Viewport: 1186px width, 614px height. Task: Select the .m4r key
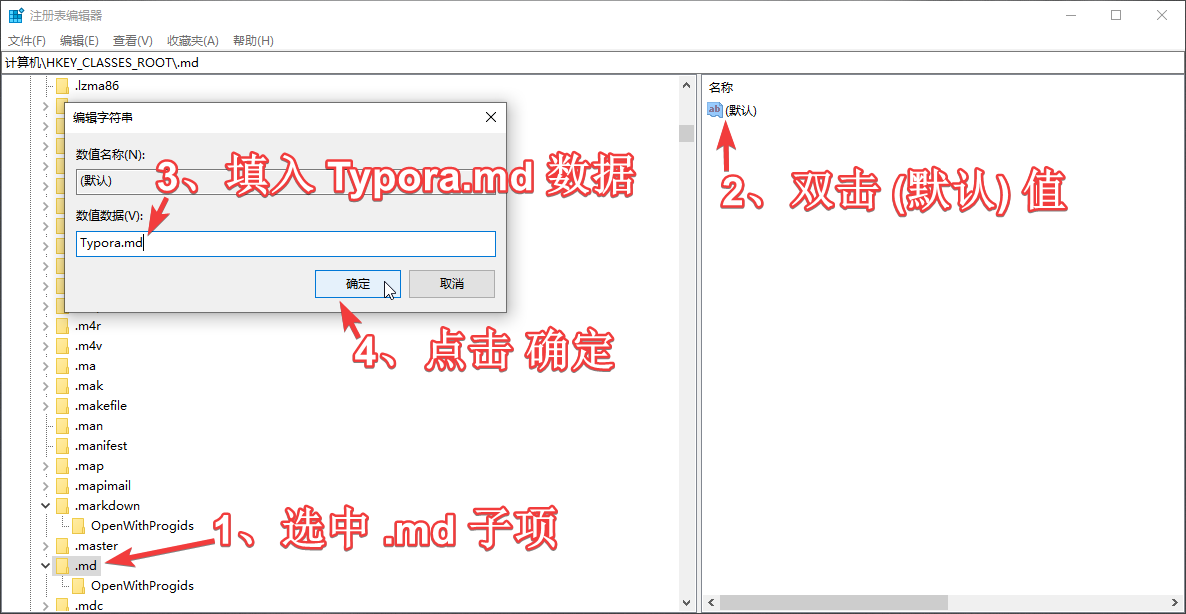click(88, 326)
